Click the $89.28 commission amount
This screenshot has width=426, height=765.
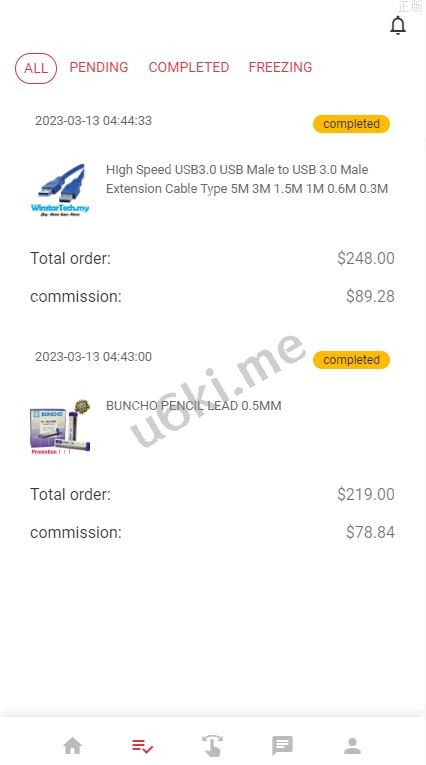(370, 296)
